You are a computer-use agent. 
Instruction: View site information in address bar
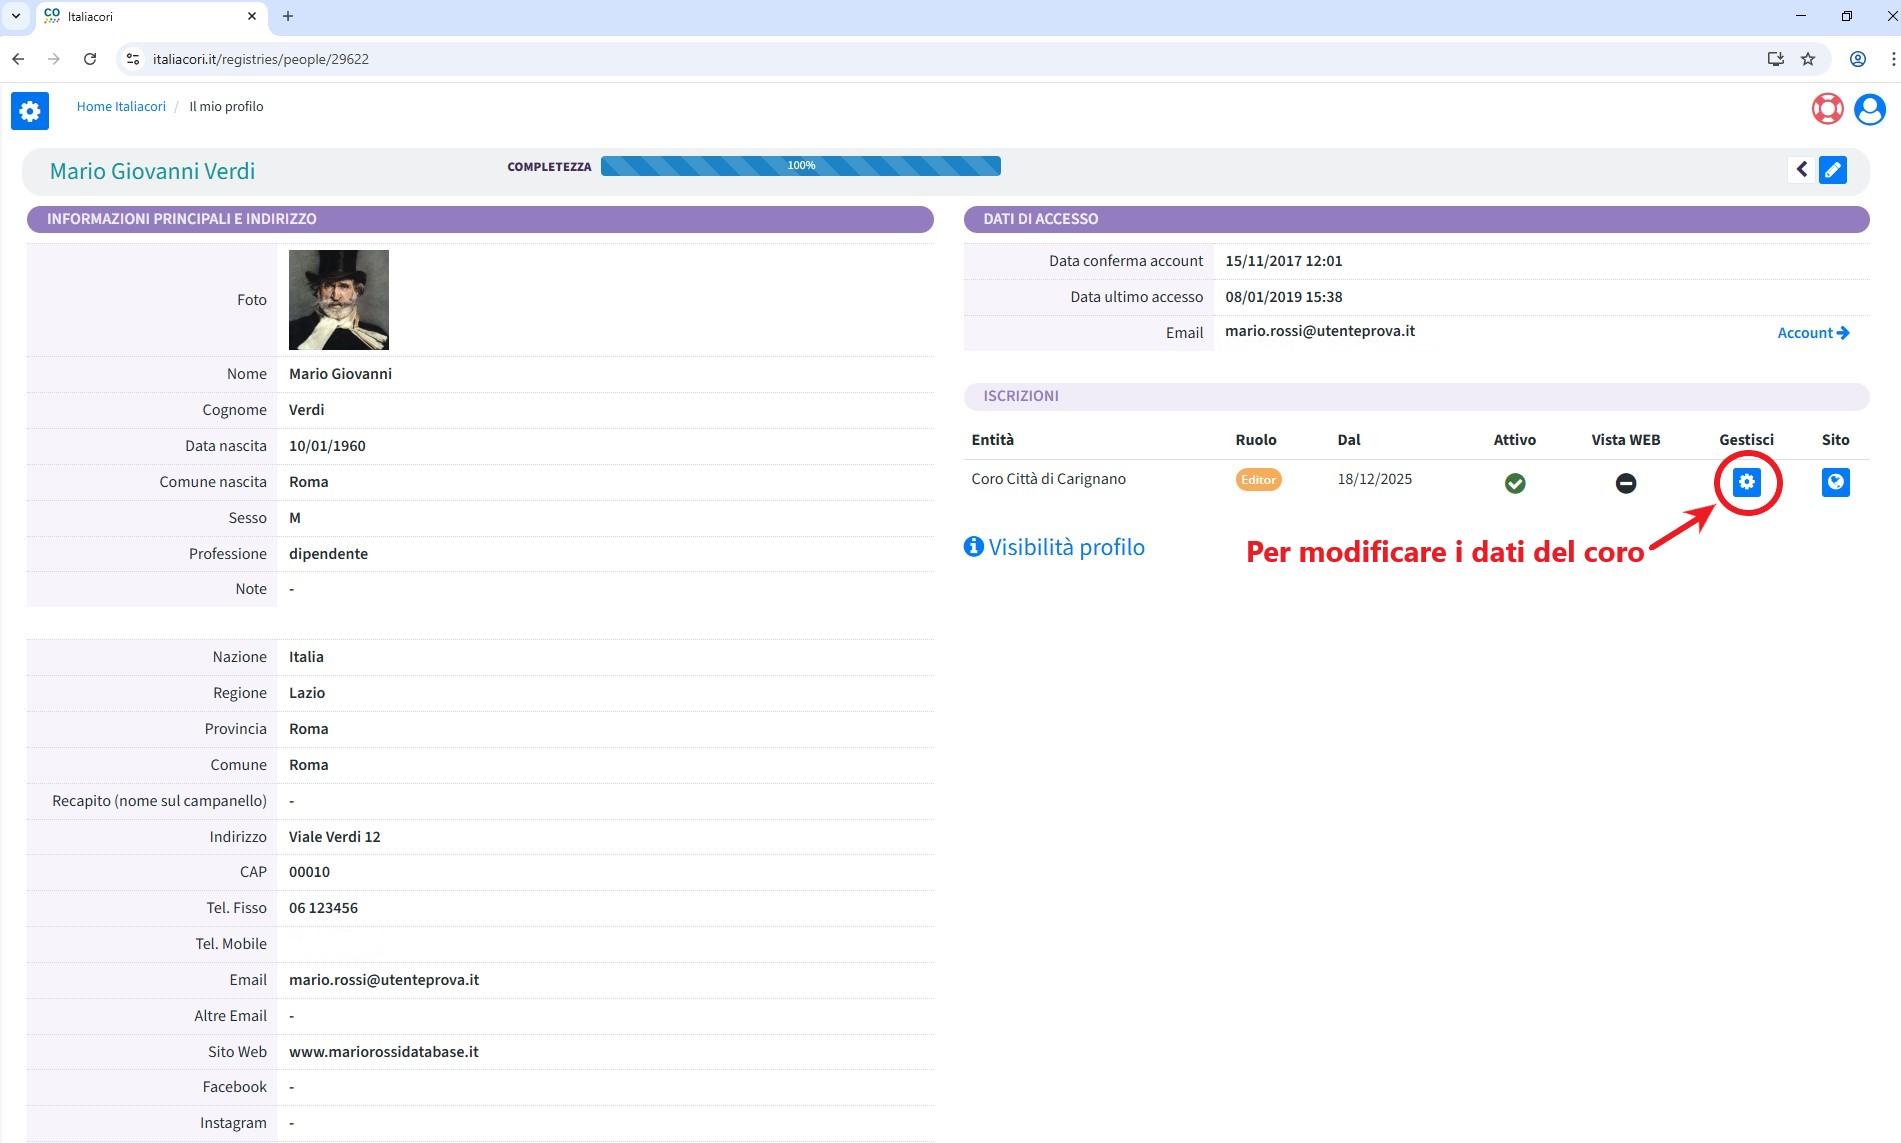(x=133, y=59)
